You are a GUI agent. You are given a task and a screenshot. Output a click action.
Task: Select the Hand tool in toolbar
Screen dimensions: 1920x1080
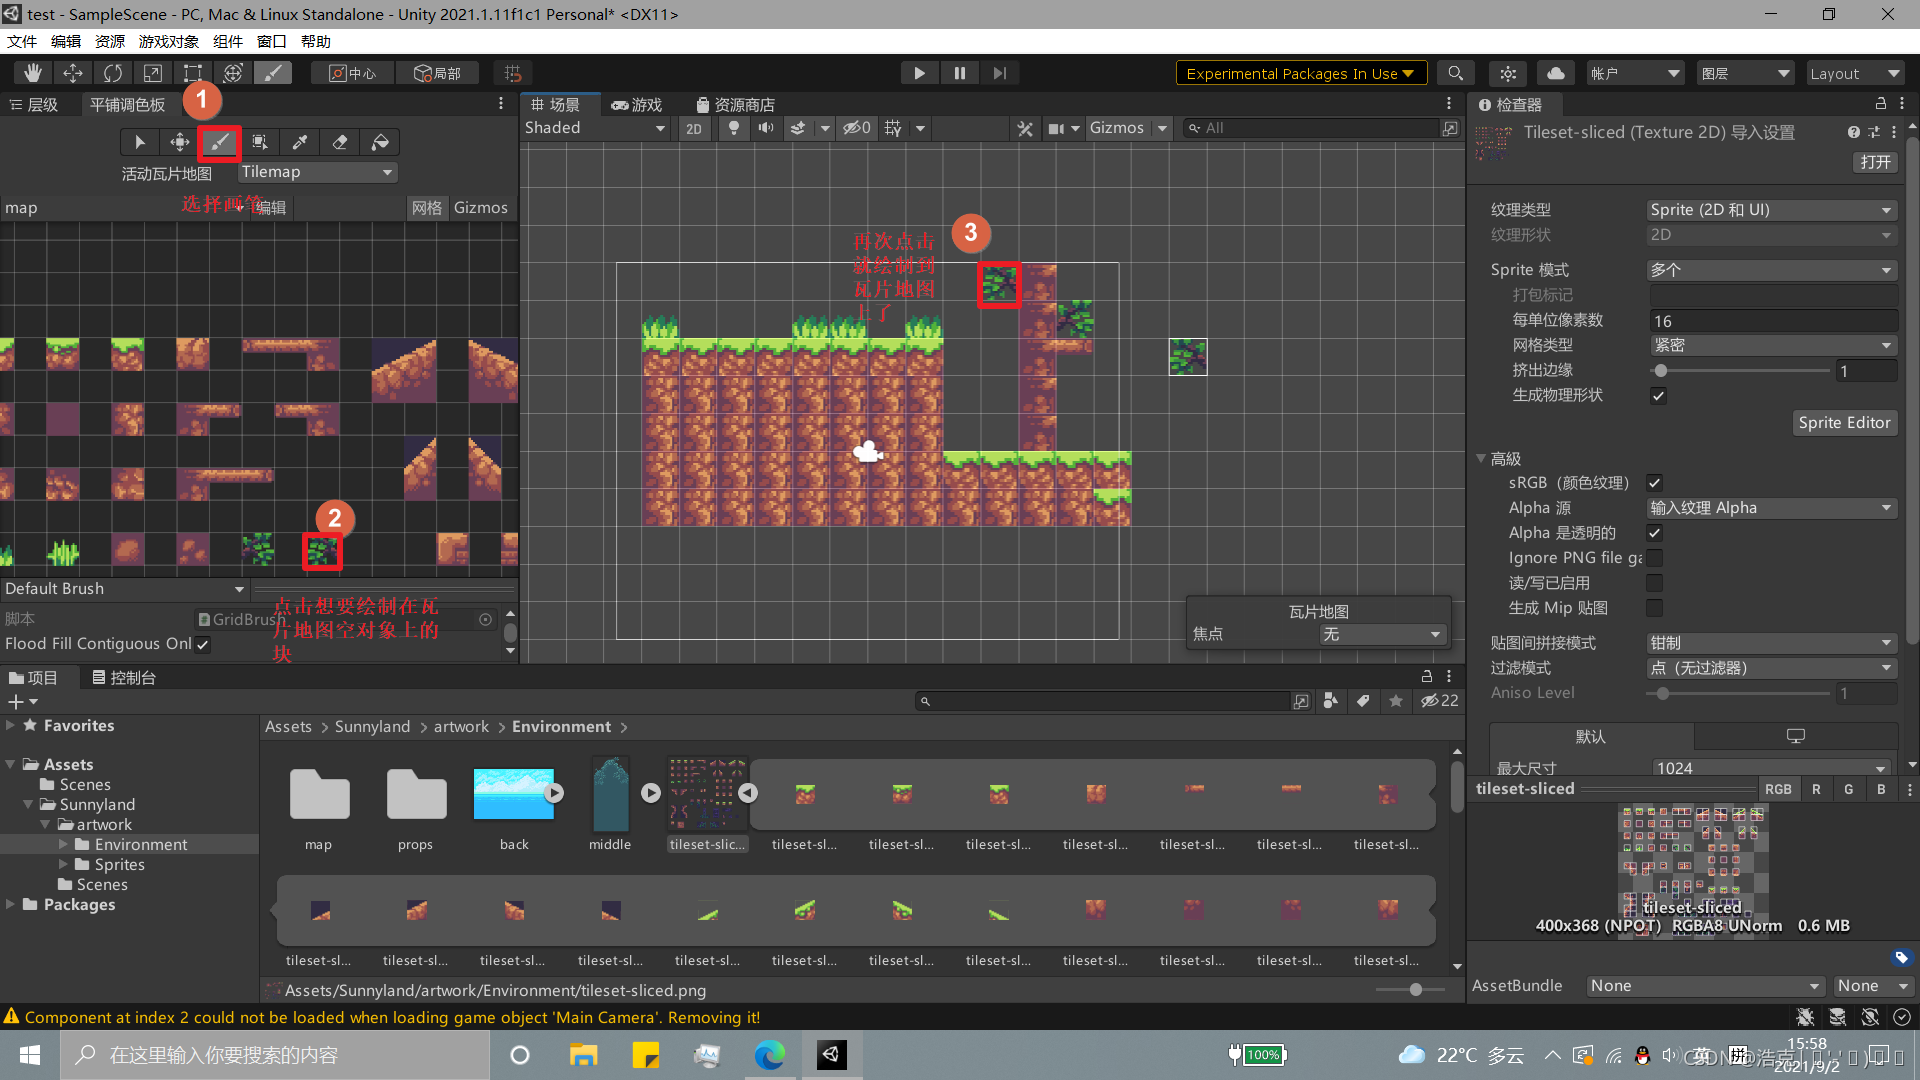coord(33,73)
